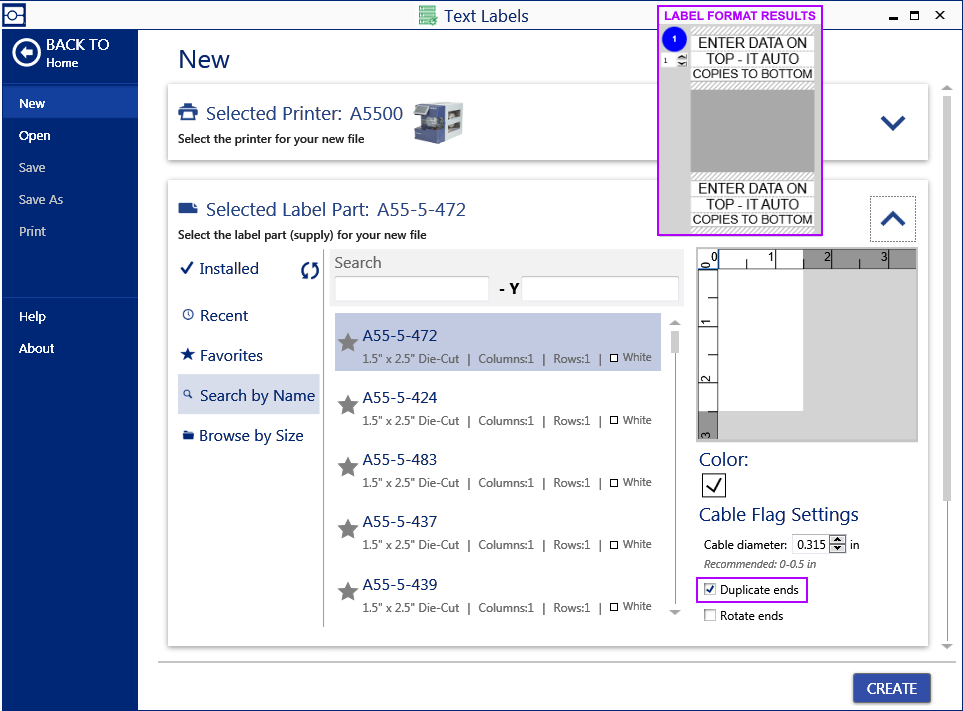Increase the cable diameter with up arrow

click(x=838, y=540)
